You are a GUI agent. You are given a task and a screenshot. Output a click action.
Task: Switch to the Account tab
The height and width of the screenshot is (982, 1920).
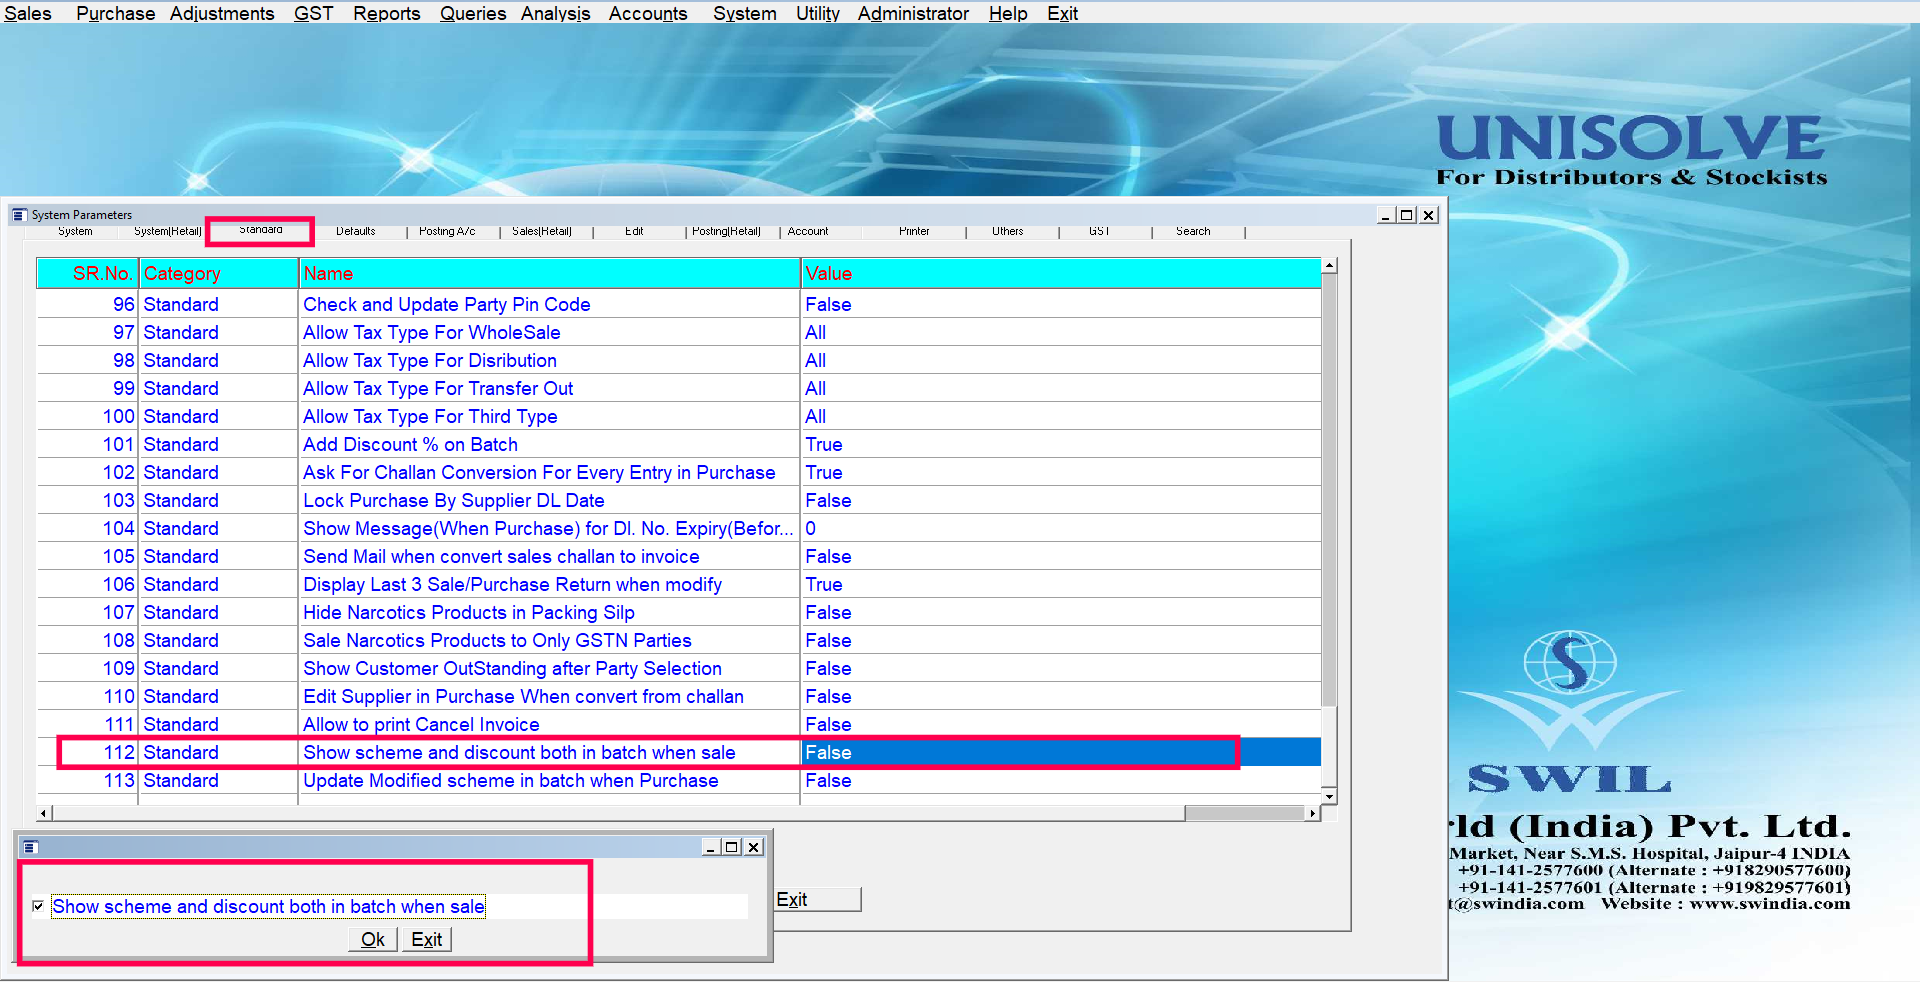click(x=808, y=231)
